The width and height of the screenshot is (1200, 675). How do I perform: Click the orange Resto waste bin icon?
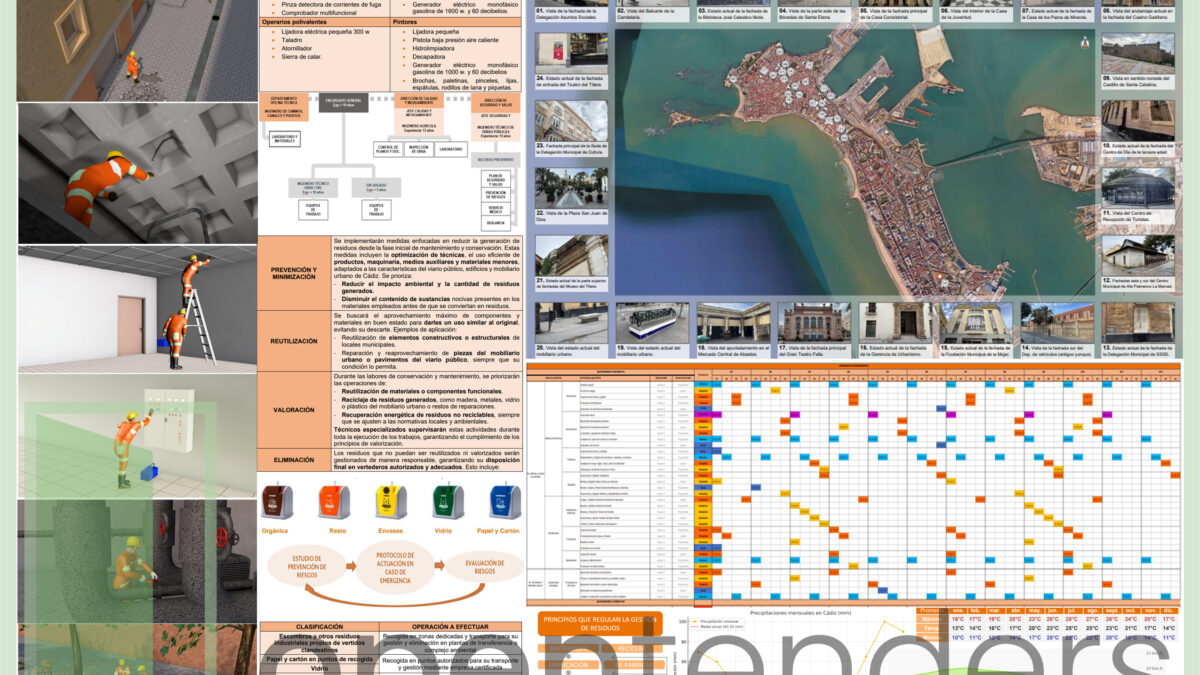tap(333, 502)
